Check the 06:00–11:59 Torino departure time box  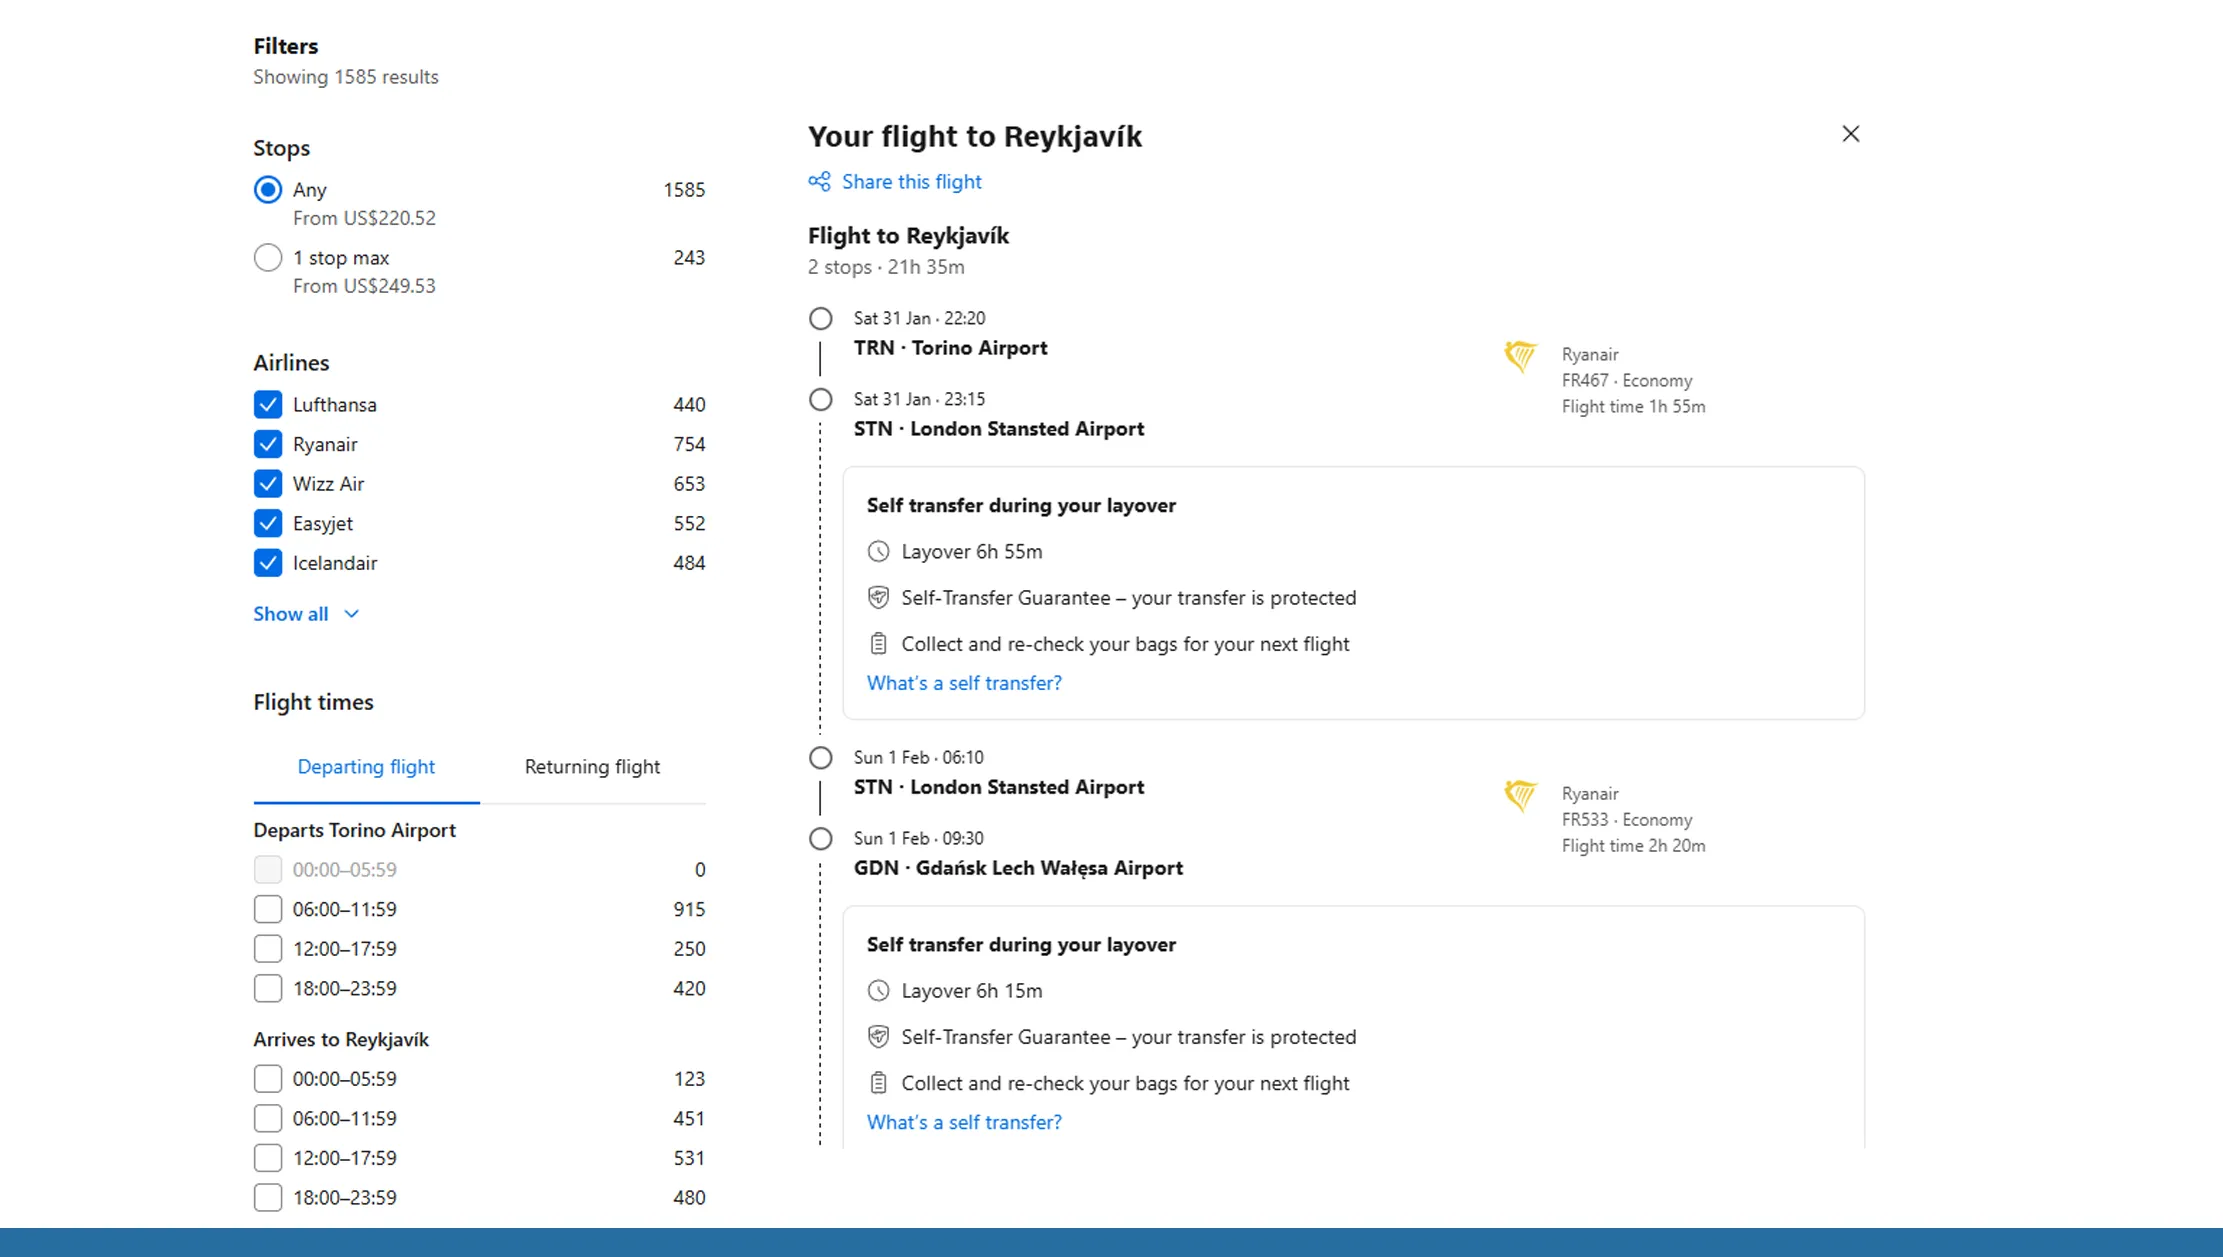pyautogui.click(x=268, y=909)
